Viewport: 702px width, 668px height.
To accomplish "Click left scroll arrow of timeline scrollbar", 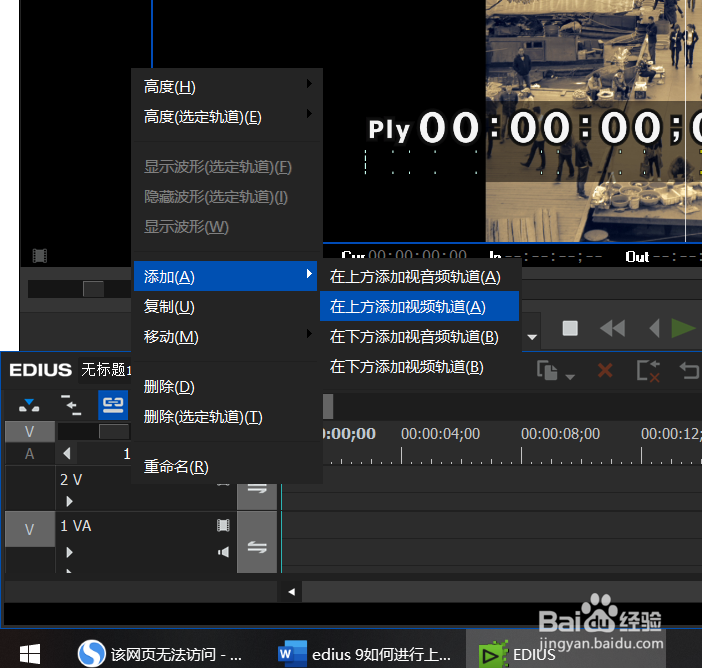I will [x=291, y=592].
